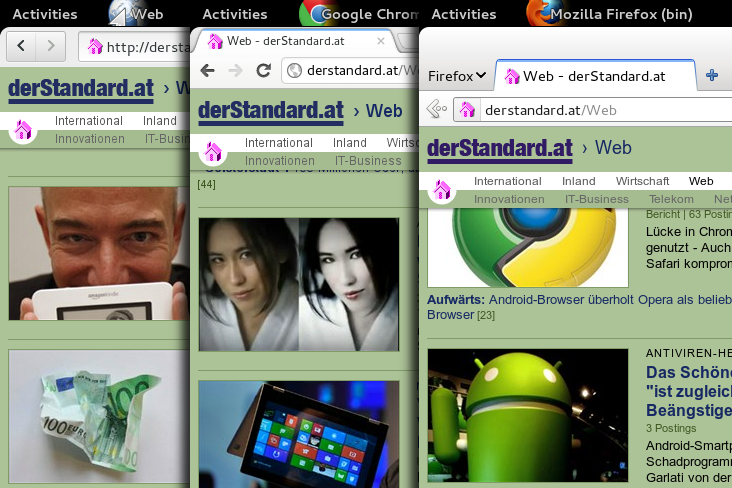The height and width of the screenshot is (488, 732).
Task: Open Inland in Firefox page navigation
Action: [x=578, y=181]
